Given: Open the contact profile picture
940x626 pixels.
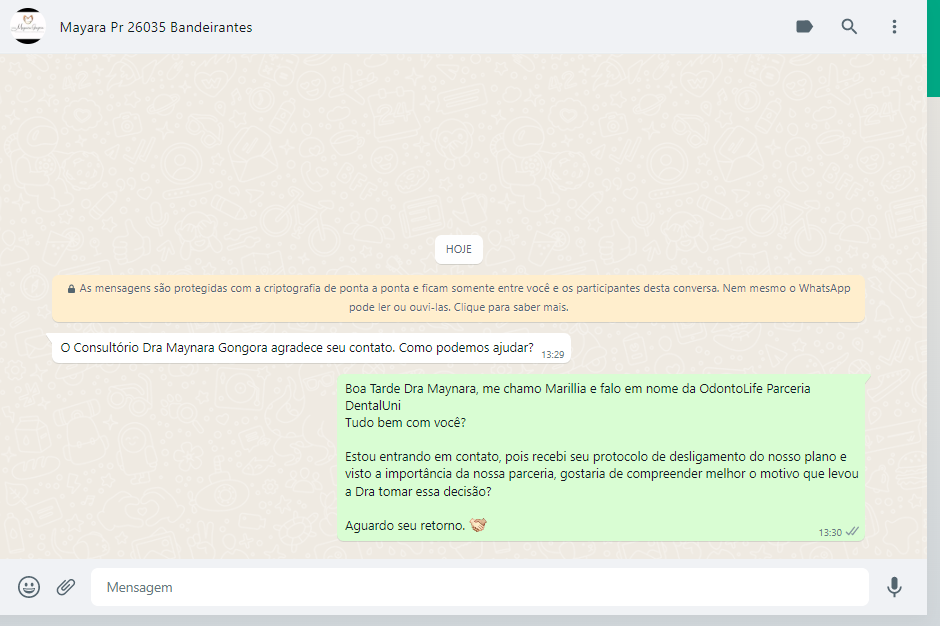Looking at the screenshot, I should coord(28,26).
